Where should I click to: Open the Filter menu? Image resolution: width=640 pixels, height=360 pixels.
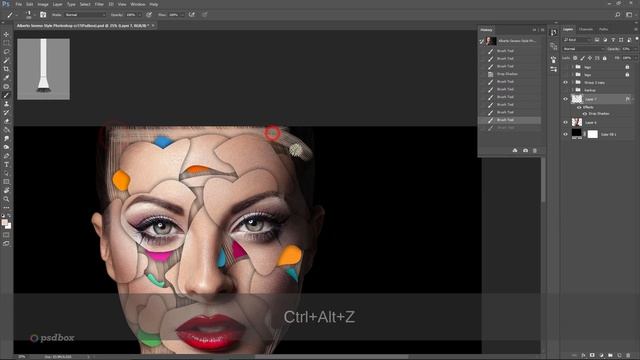[x=99, y=4]
